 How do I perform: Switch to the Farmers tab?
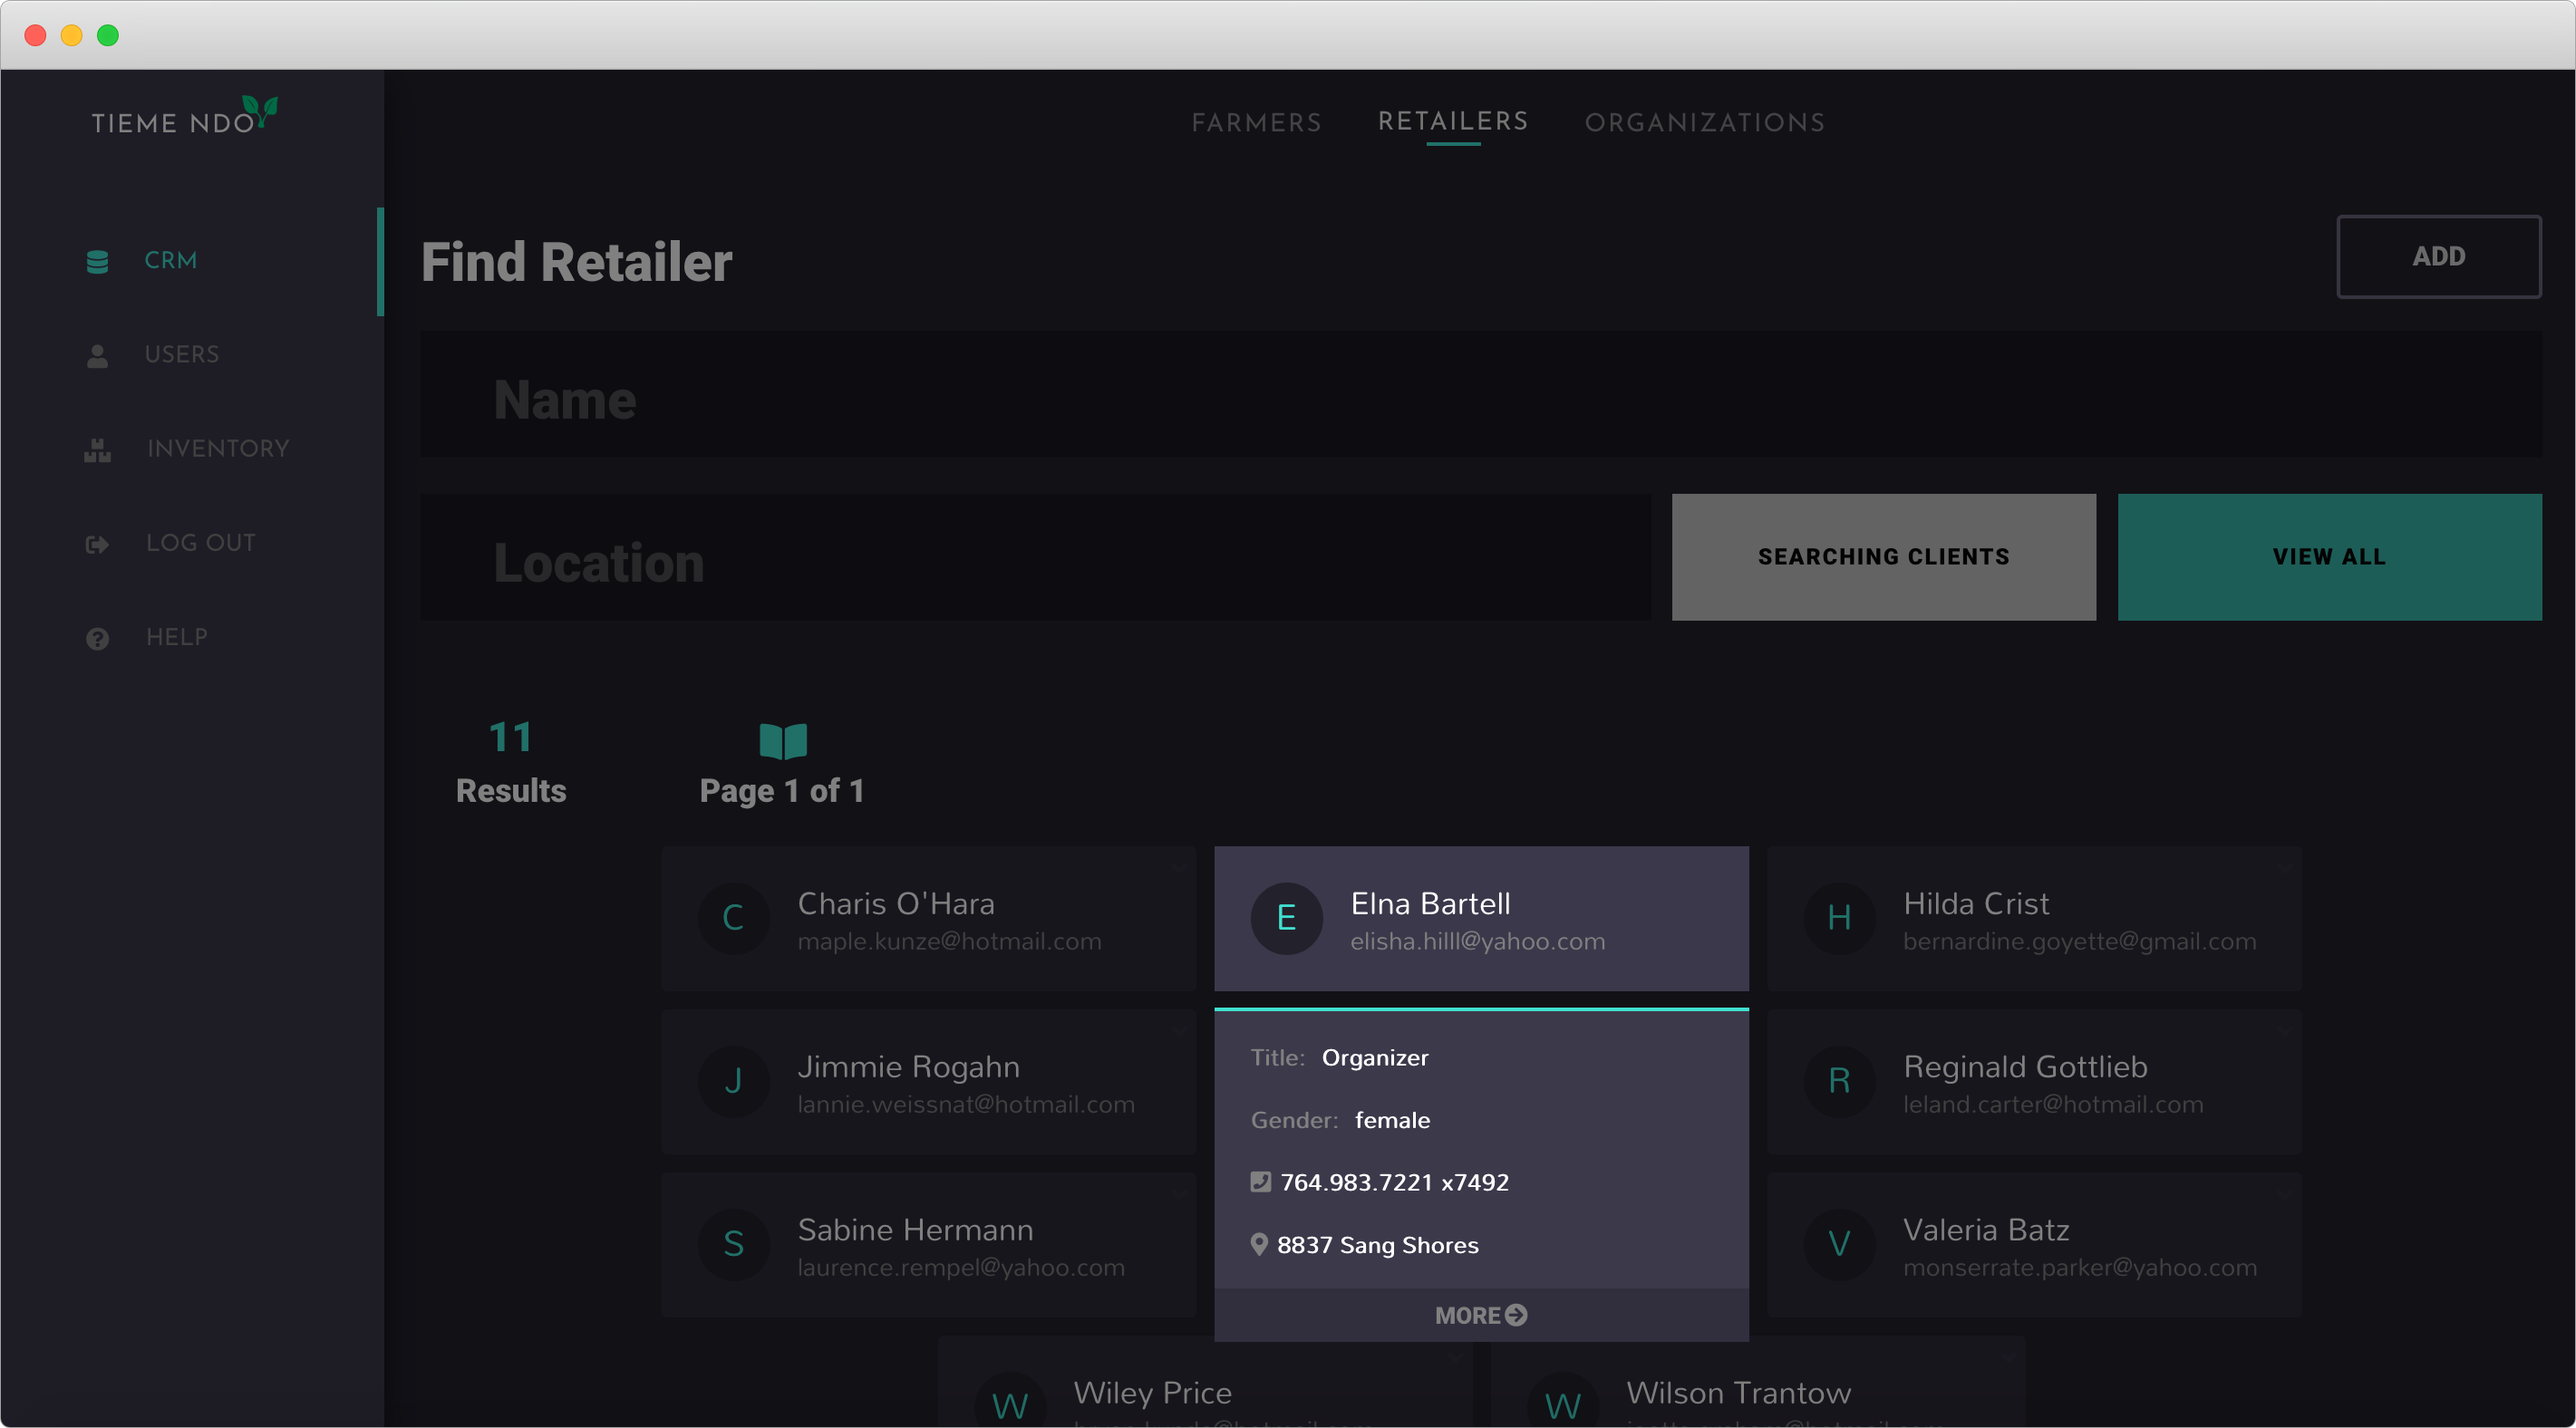pos(1256,123)
